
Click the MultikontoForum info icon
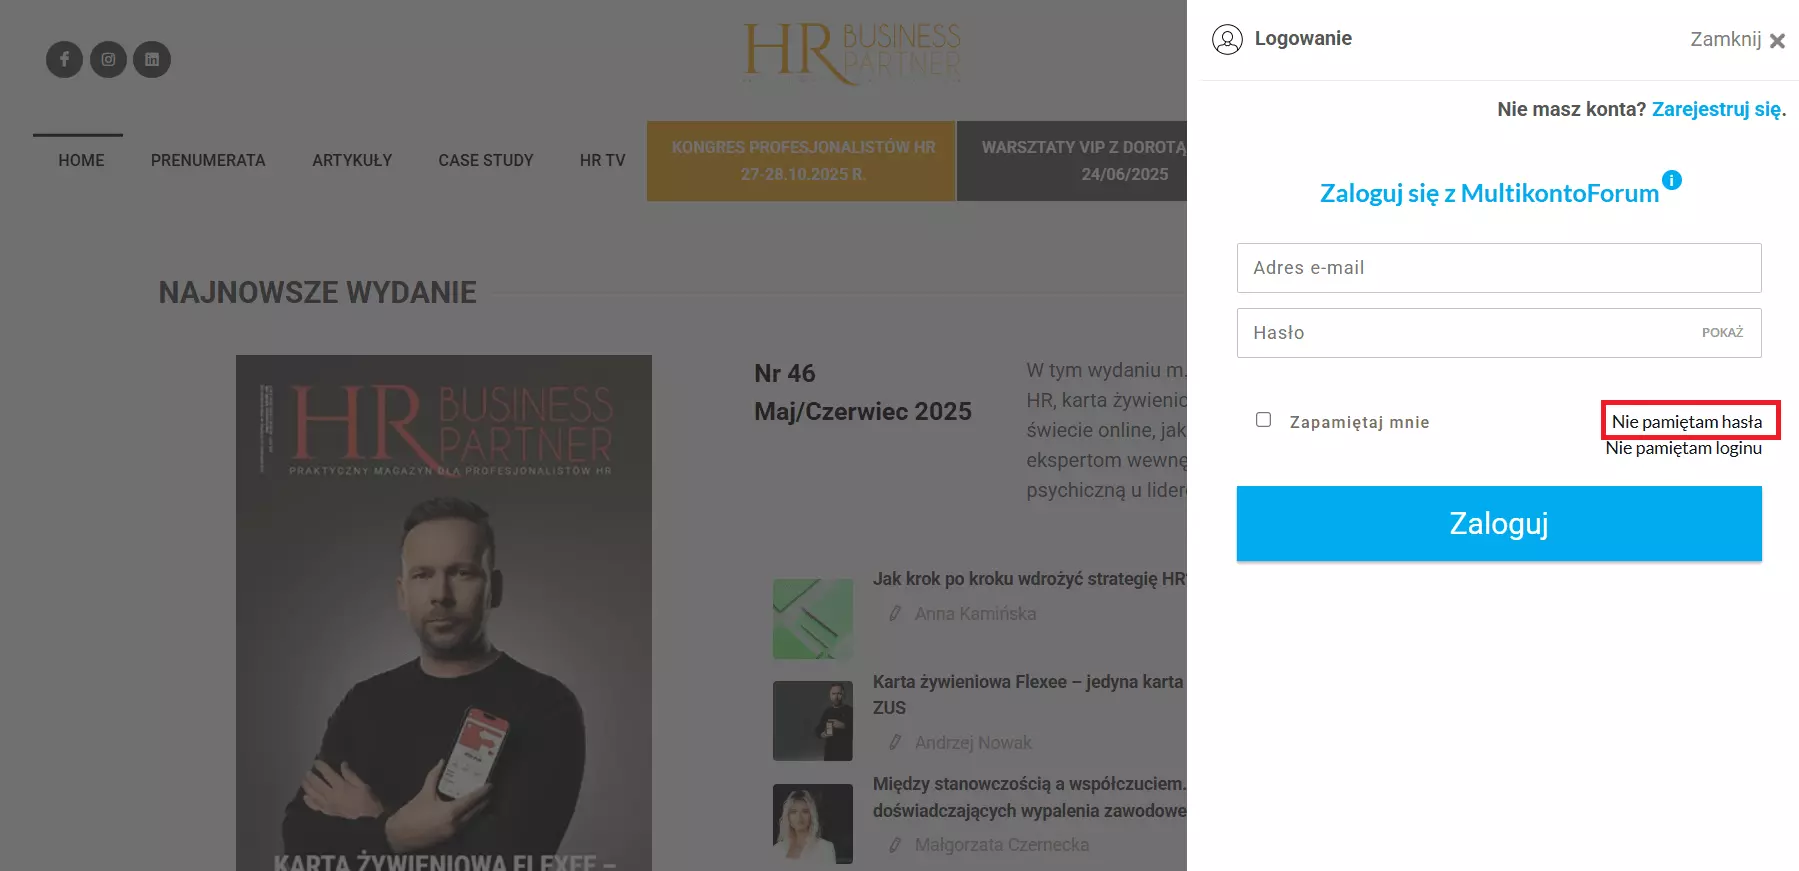coord(1672,180)
